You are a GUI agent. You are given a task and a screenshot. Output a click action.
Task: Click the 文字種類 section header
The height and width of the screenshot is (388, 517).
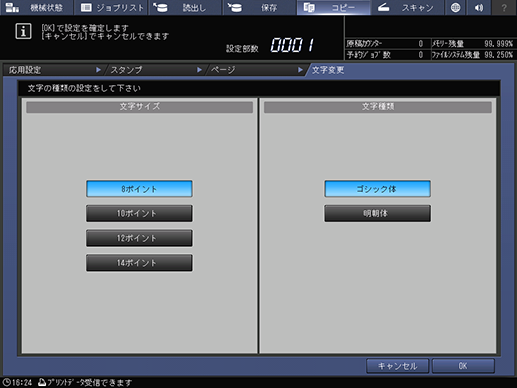point(378,107)
